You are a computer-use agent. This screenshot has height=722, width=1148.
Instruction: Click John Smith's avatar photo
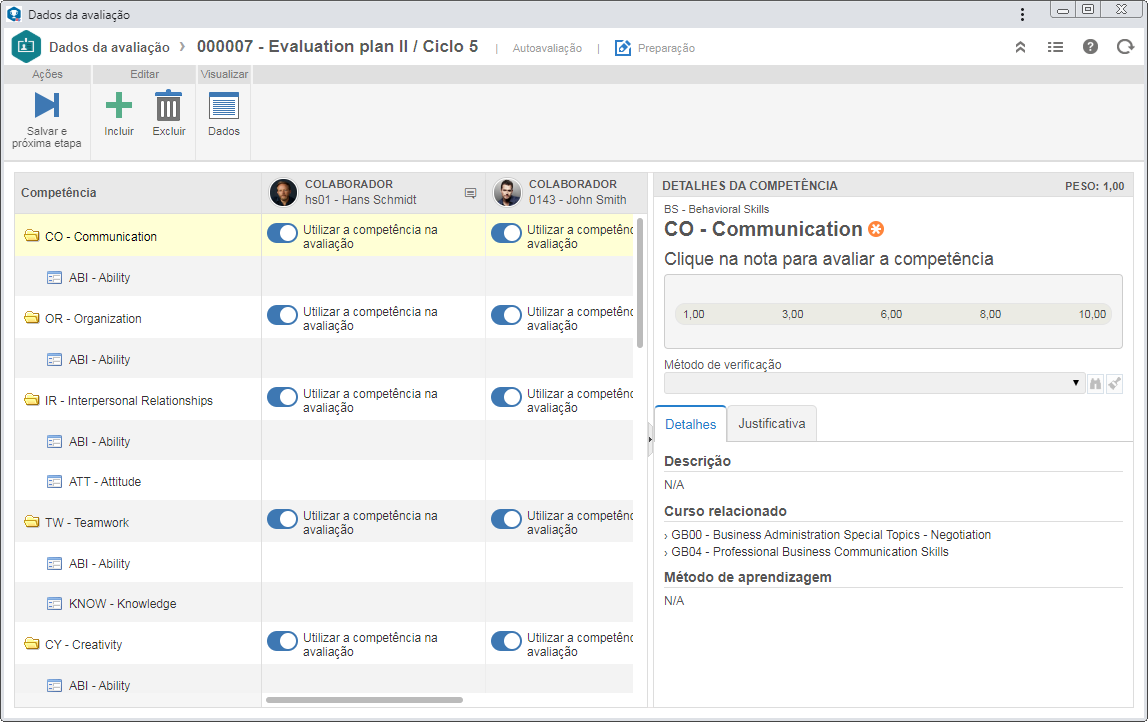click(x=507, y=193)
